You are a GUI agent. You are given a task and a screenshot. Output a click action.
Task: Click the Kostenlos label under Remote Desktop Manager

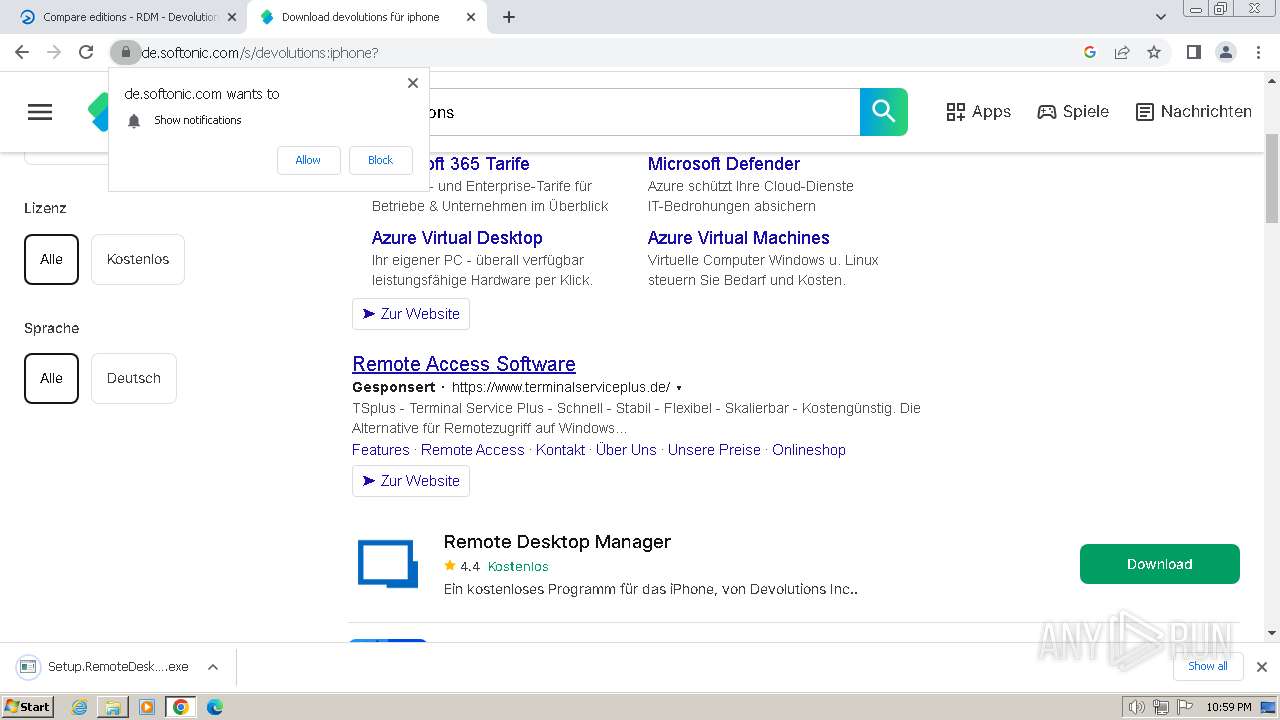point(518,566)
